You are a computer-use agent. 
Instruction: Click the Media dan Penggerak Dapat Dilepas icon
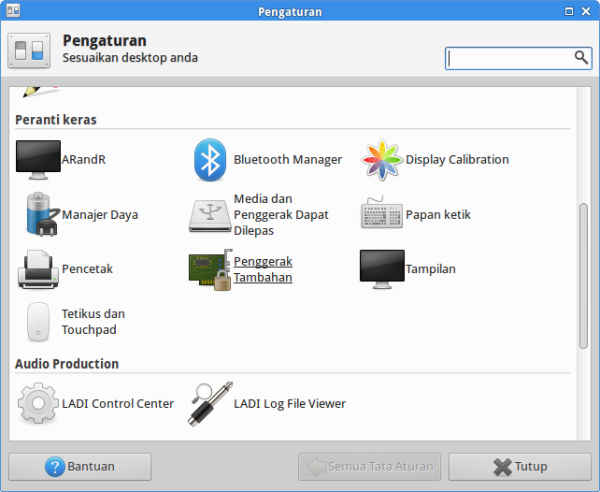pos(210,214)
